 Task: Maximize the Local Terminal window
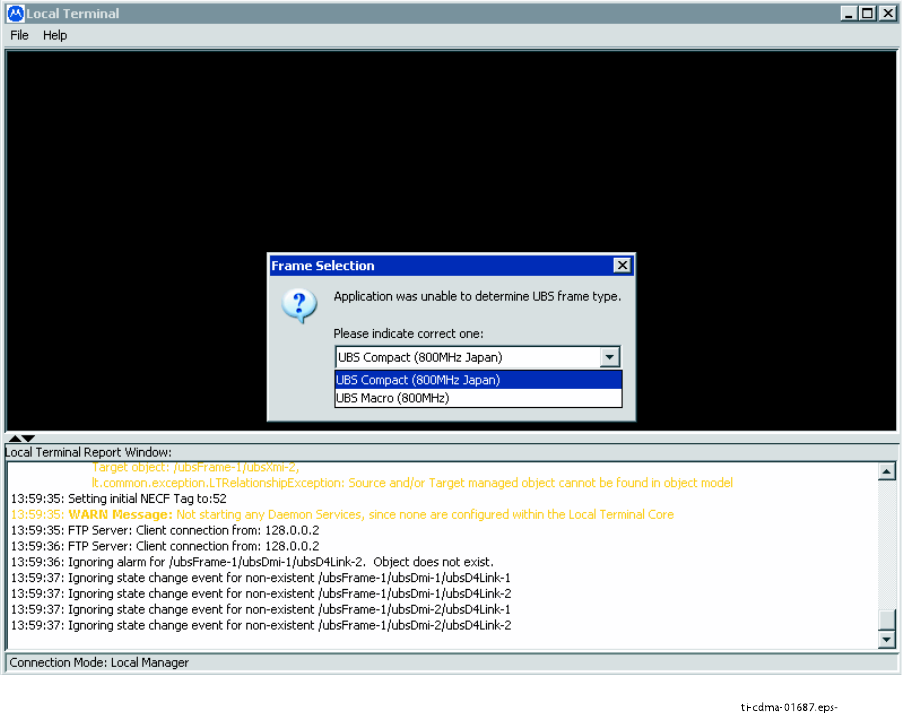click(867, 13)
